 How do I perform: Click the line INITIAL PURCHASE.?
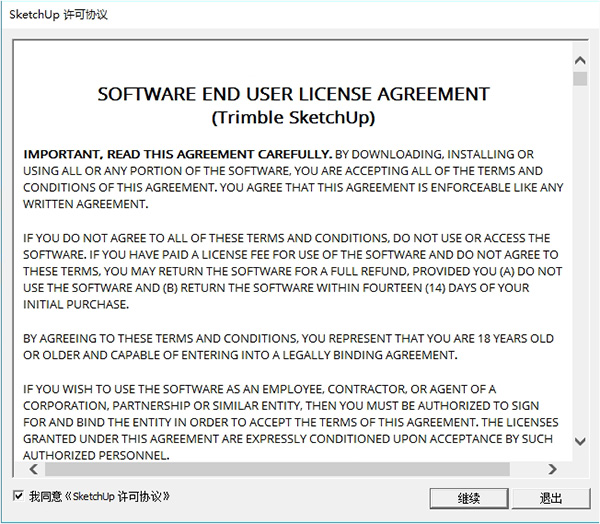(76, 305)
